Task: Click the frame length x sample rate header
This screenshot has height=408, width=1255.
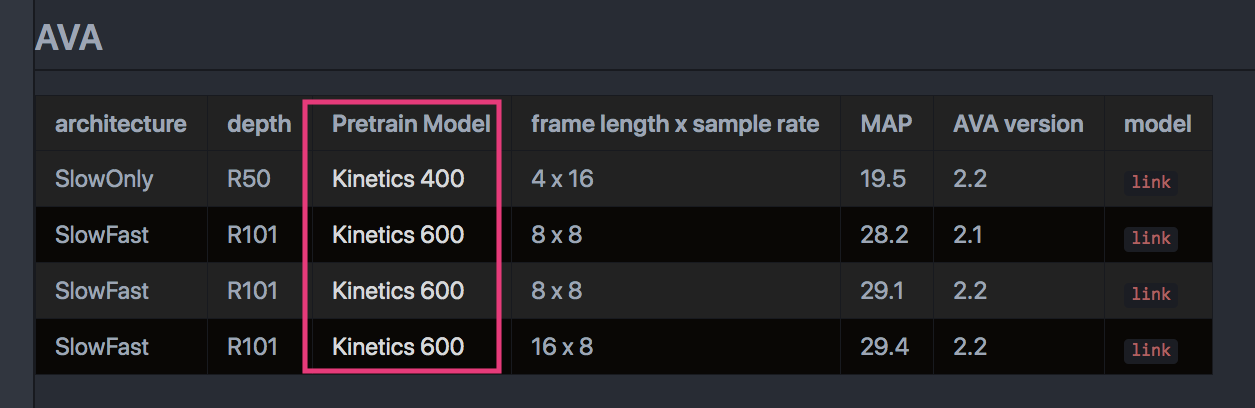Action: click(x=675, y=124)
